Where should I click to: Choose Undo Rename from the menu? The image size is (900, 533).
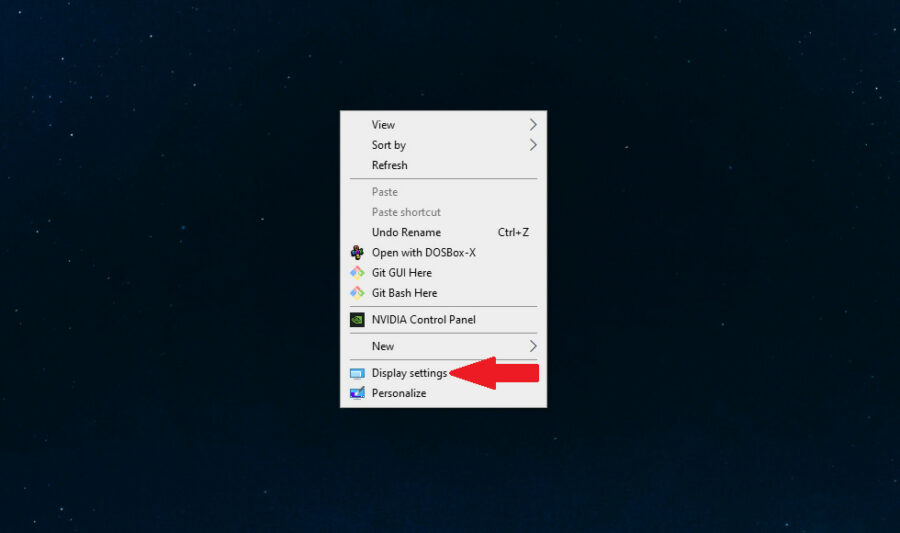point(443,232)
